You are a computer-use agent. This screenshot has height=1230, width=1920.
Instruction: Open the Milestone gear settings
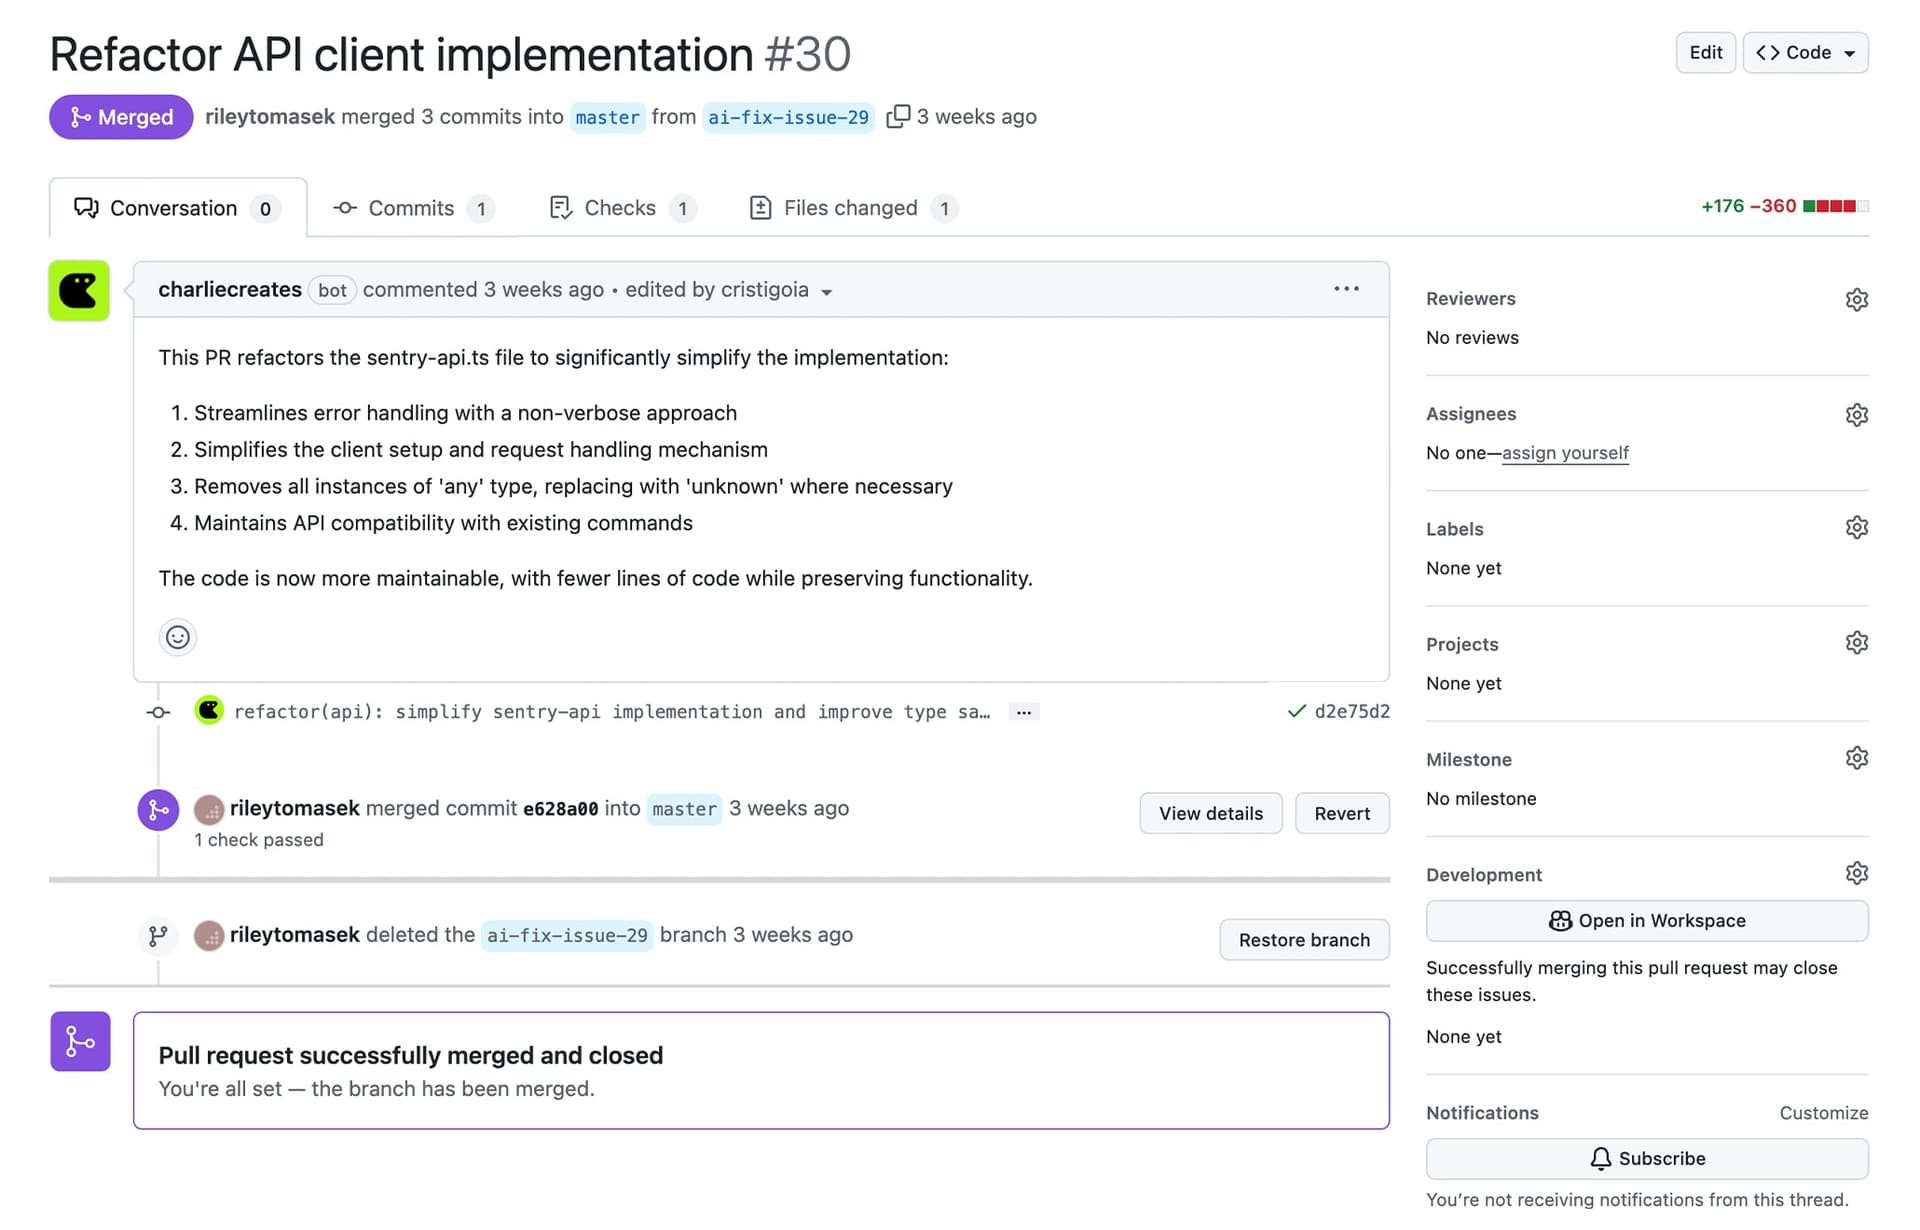(1856, 758)
